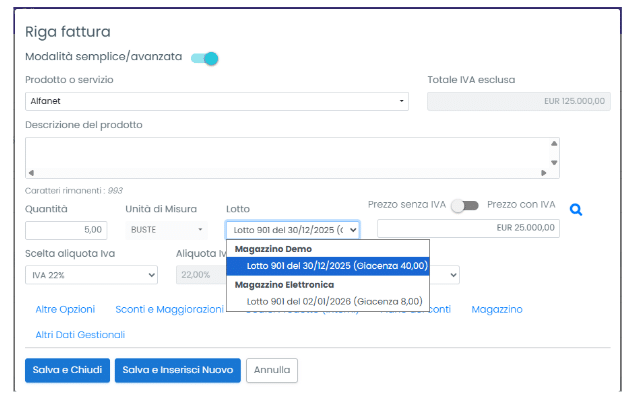Switch the Prezzo senza IVA/con IVA toggle
Screen dimensions: 635x406
(464, 205)
